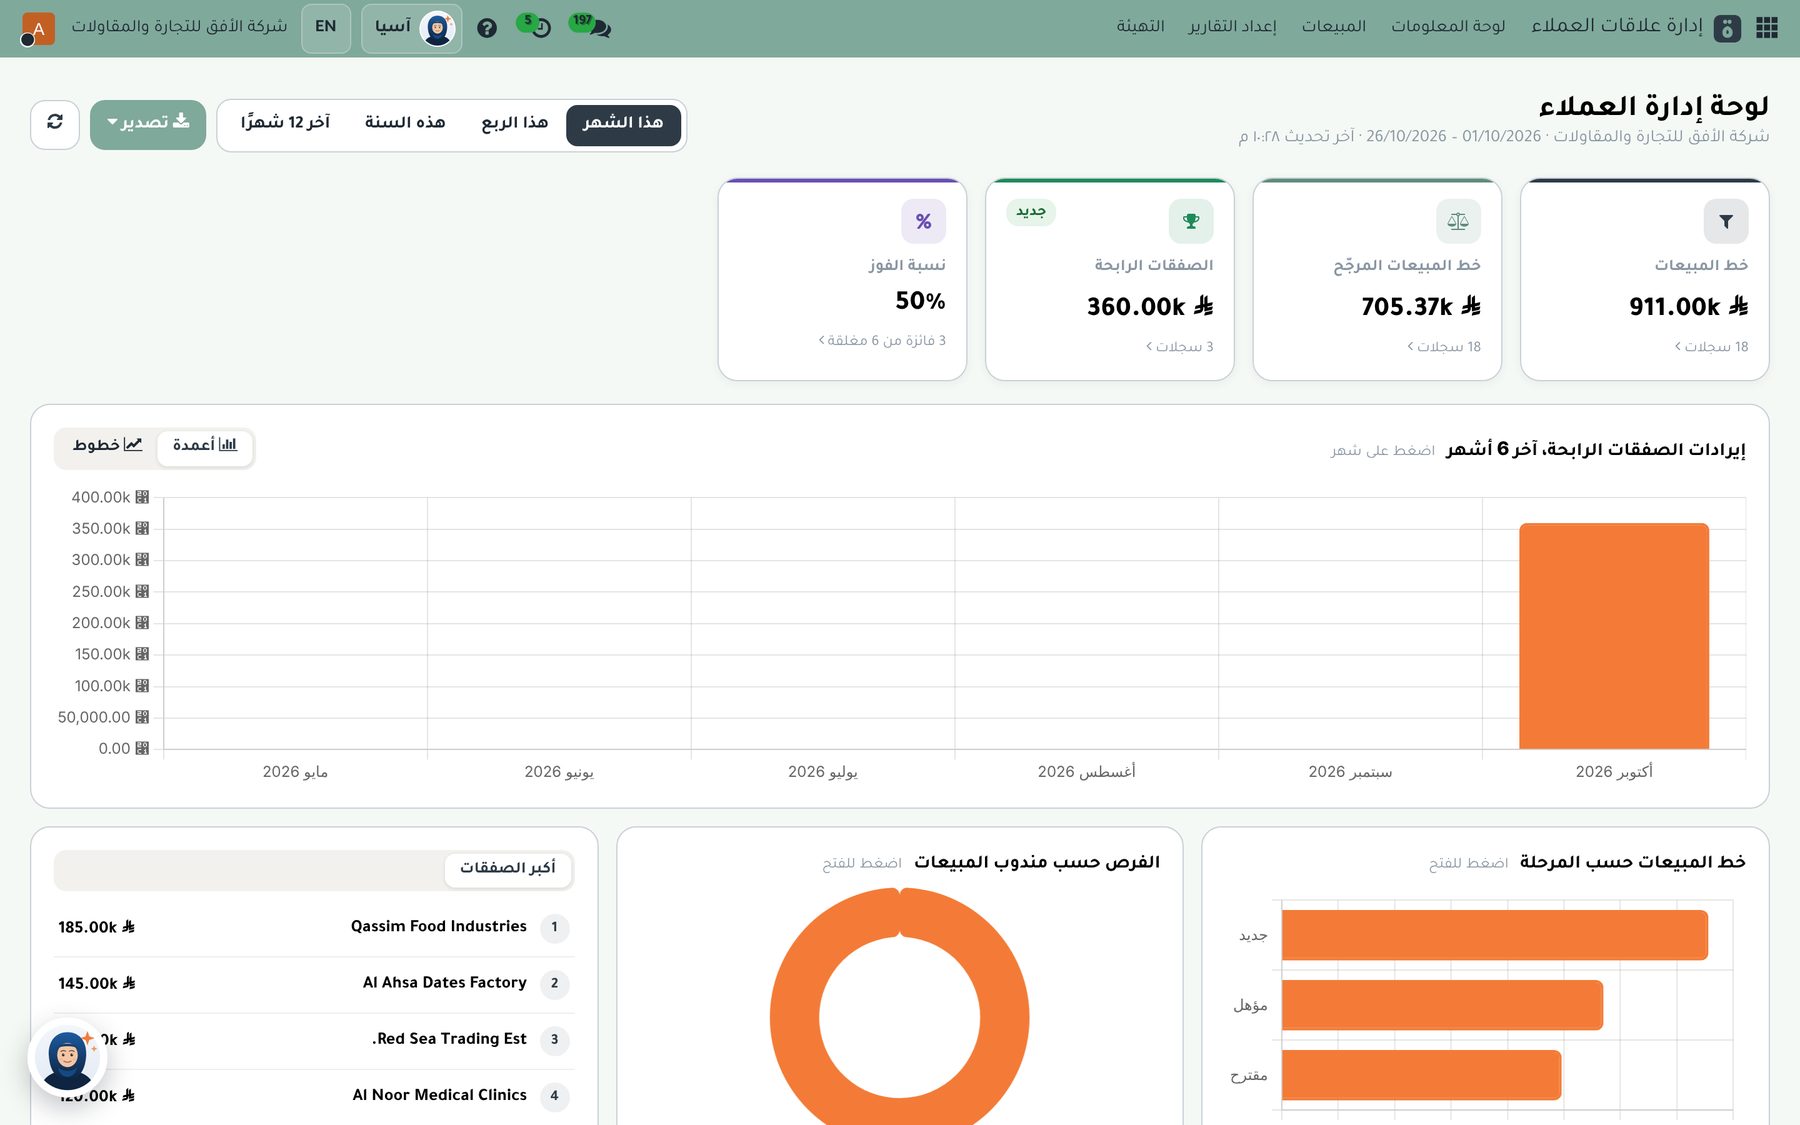Click the أكتوبر 2026 orange revenue bar
The width and height of the screenshot is (1800, 1125).
click(1614, 636)
